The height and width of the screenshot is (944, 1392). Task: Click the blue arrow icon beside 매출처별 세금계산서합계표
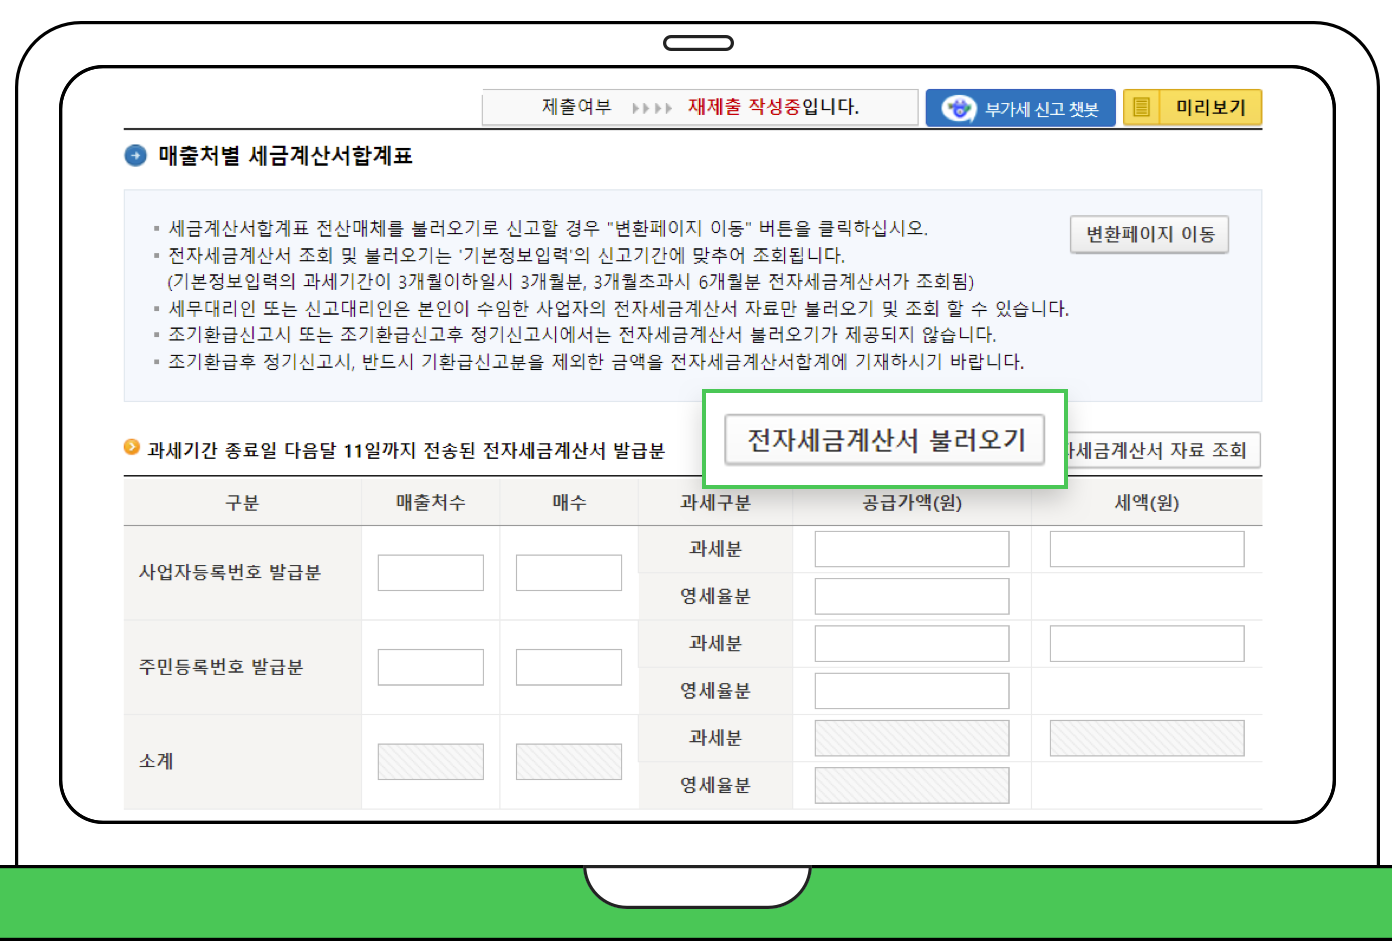pyautogui.click(x=134, y=156)
